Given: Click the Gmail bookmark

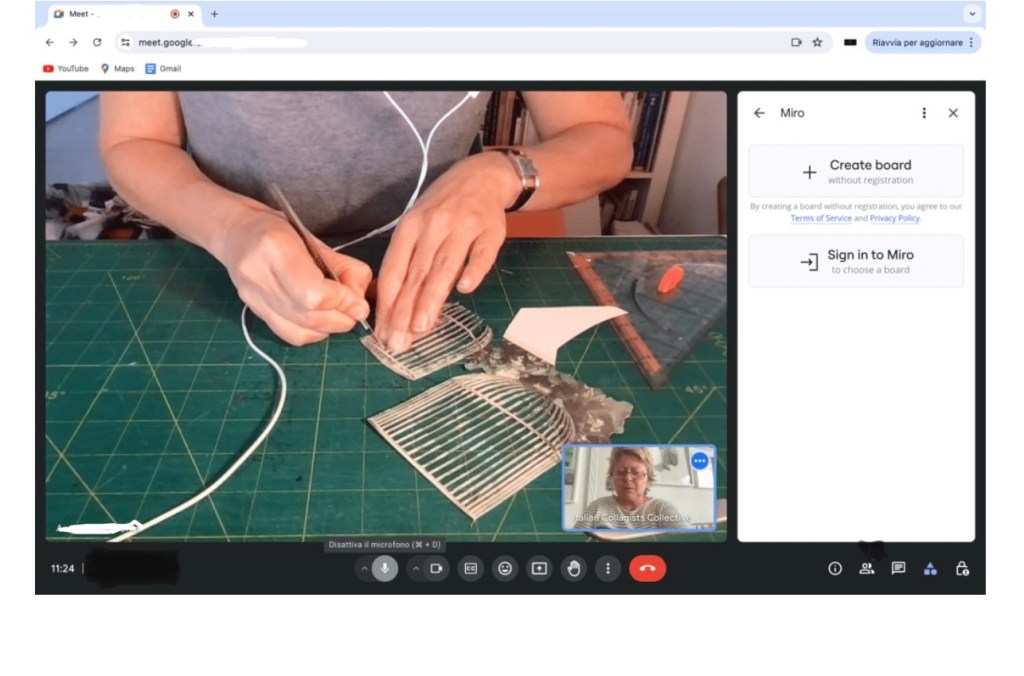Looking at the screenshot, I should point(163,69).
